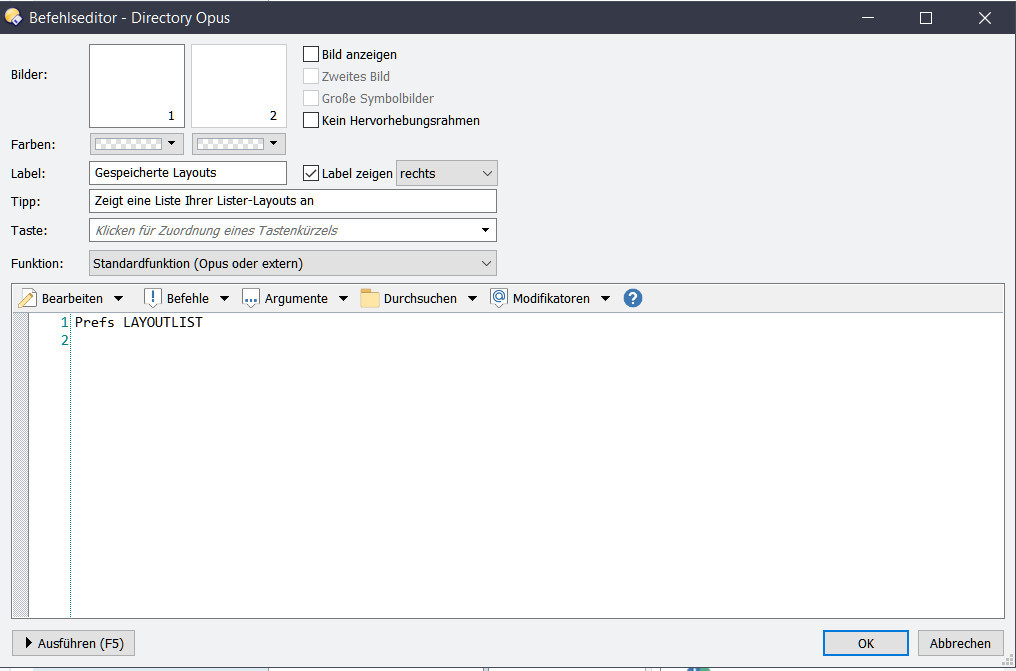The height and width of the screenshot is (671, 1016).
Task: Click the OK button
Action: click(866, 643)
